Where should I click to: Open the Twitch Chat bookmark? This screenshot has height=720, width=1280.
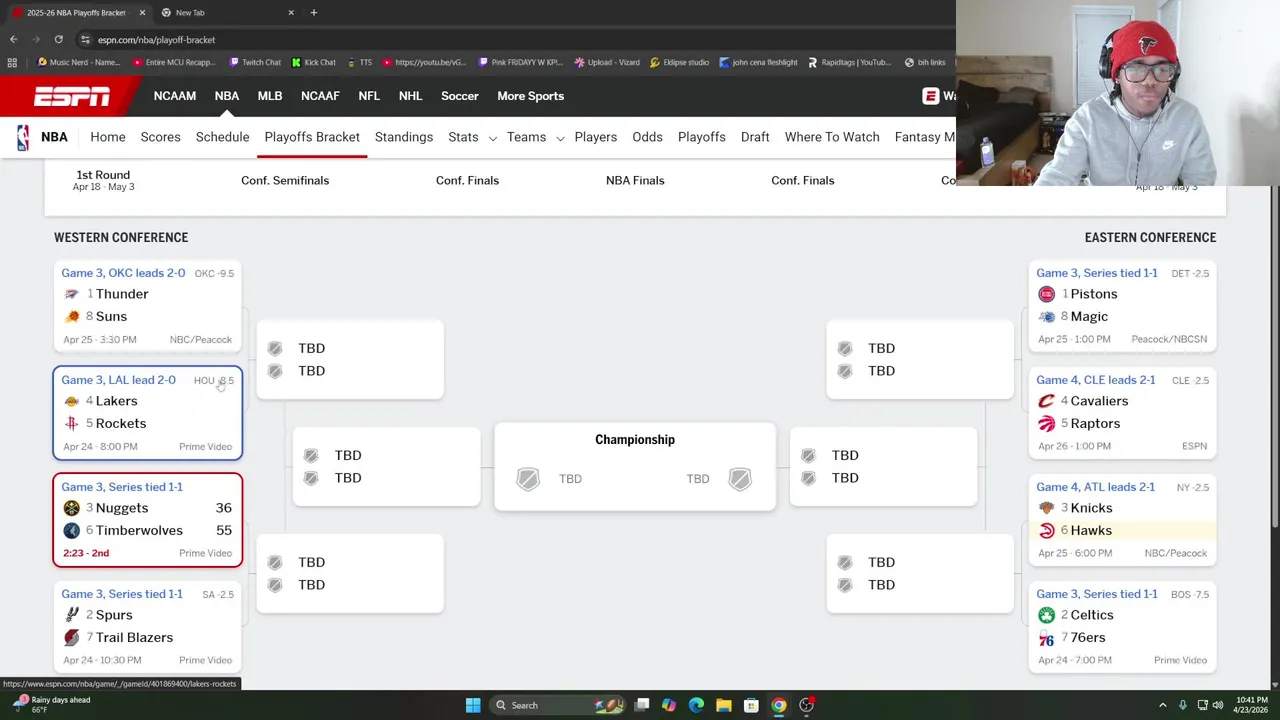coord(255,62)
